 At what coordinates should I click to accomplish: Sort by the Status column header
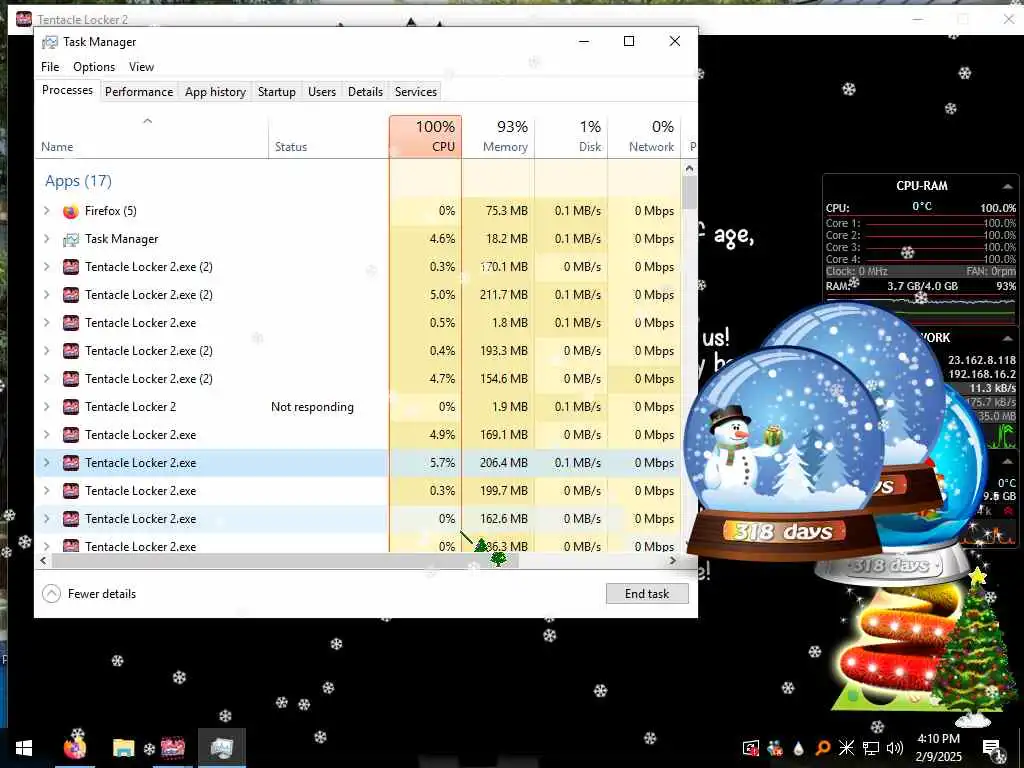[x=328, y=137]
